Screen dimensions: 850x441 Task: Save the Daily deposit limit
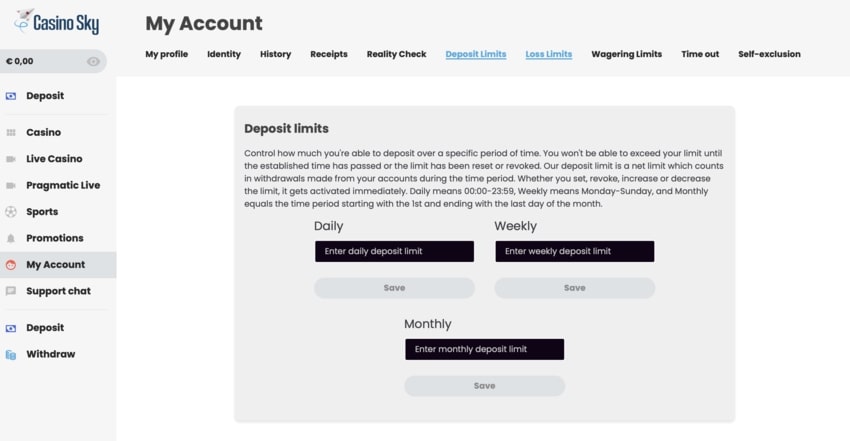(x=395, y=288)
